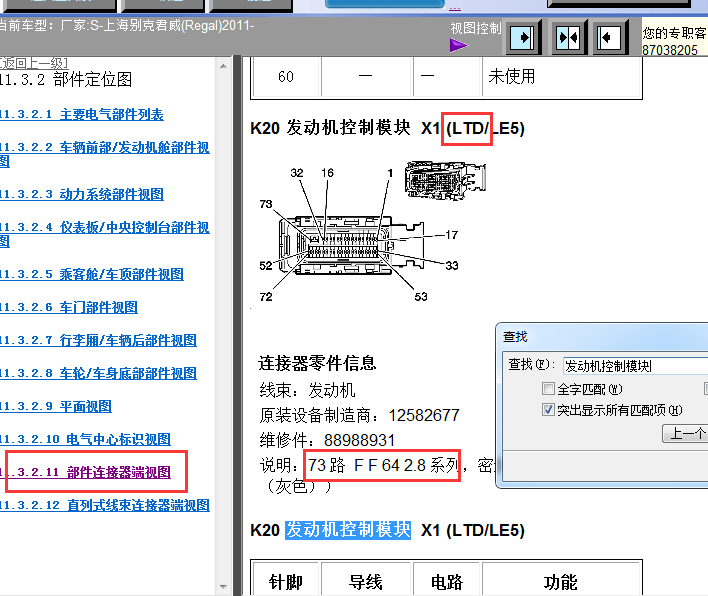
Task: Click the 针脚 table header
Action: [285, 582]
